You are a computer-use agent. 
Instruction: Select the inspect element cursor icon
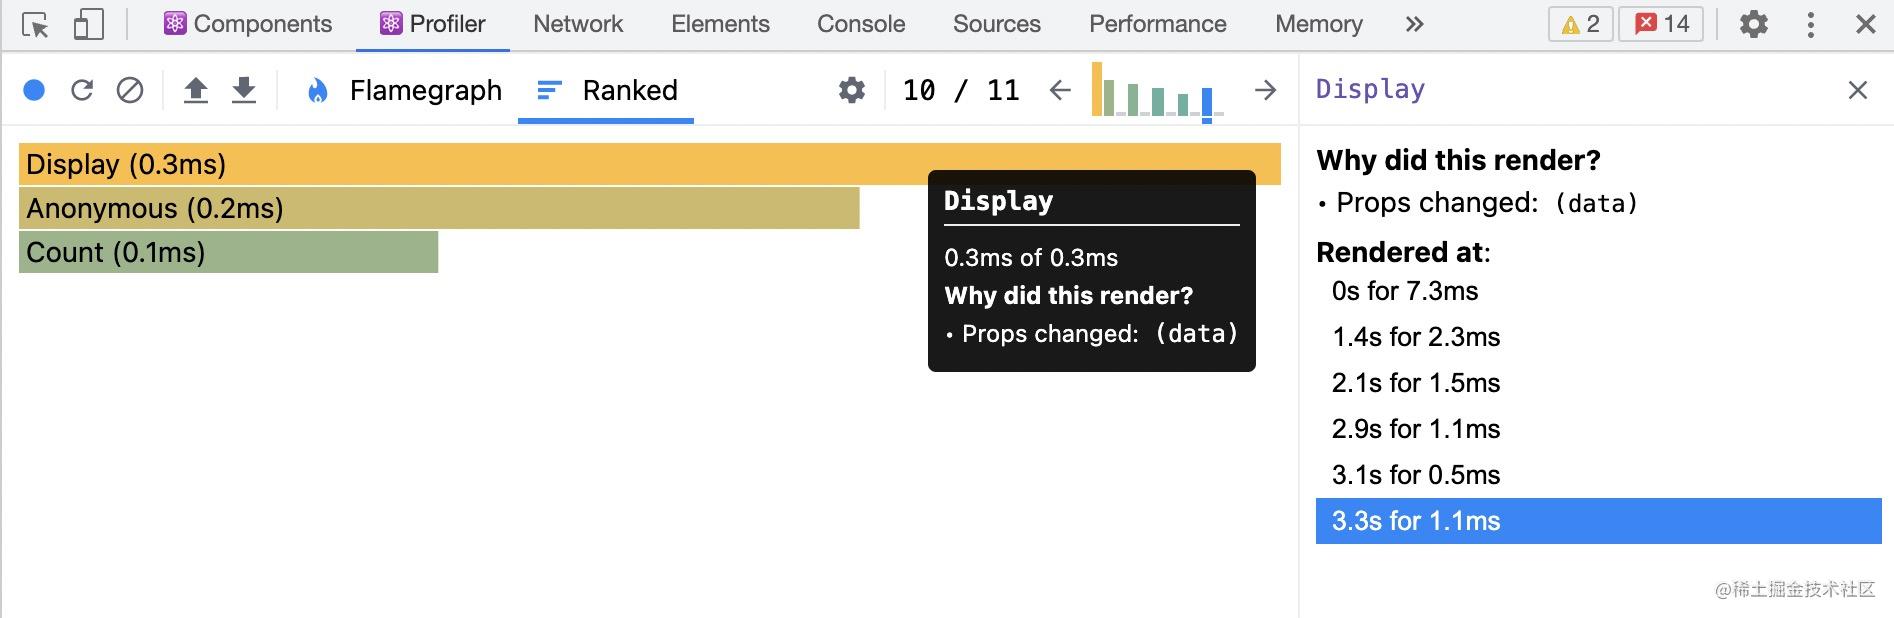[x=36, y=25]
